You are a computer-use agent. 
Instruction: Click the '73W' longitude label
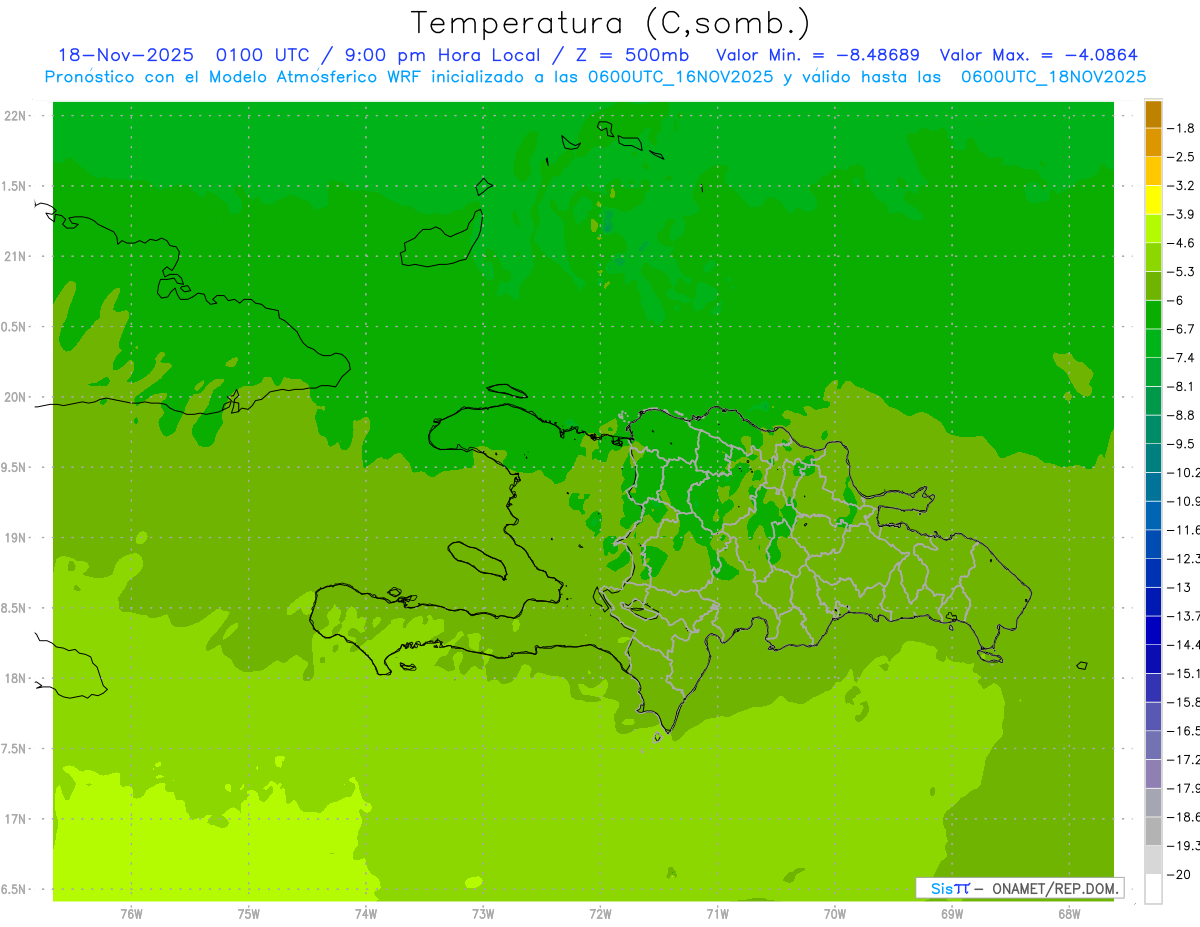pyautogui.click(x=483, y=913)
